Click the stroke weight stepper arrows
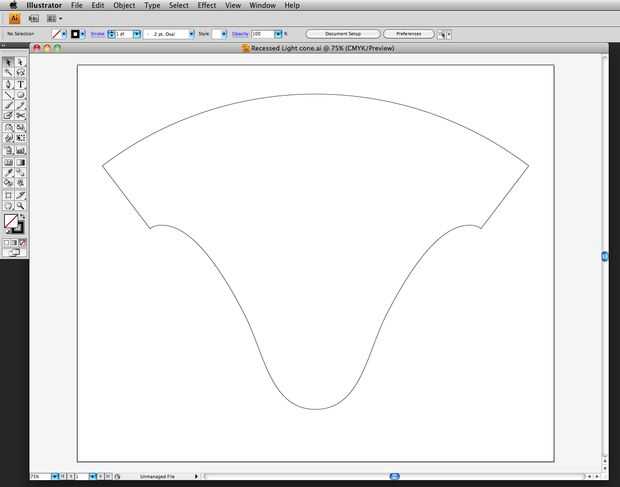620x487 pixels. coord(111,34)
